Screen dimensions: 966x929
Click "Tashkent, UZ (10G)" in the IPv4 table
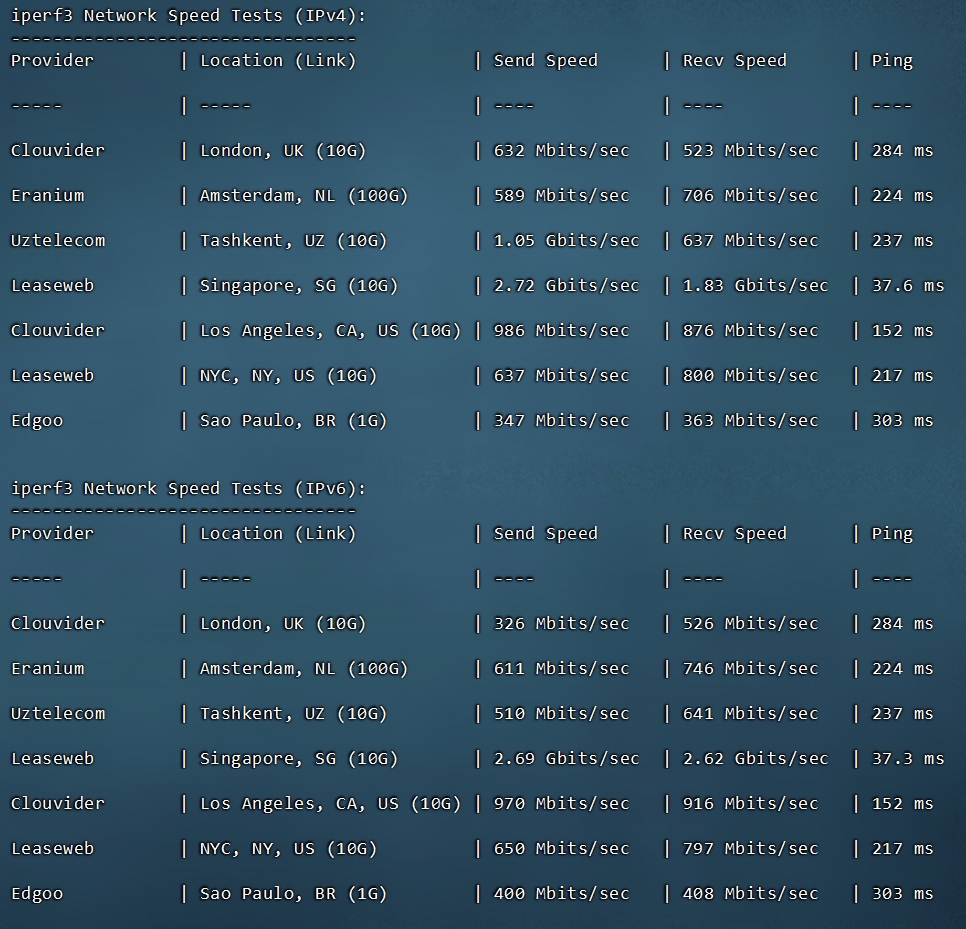(x=293, y=241)
